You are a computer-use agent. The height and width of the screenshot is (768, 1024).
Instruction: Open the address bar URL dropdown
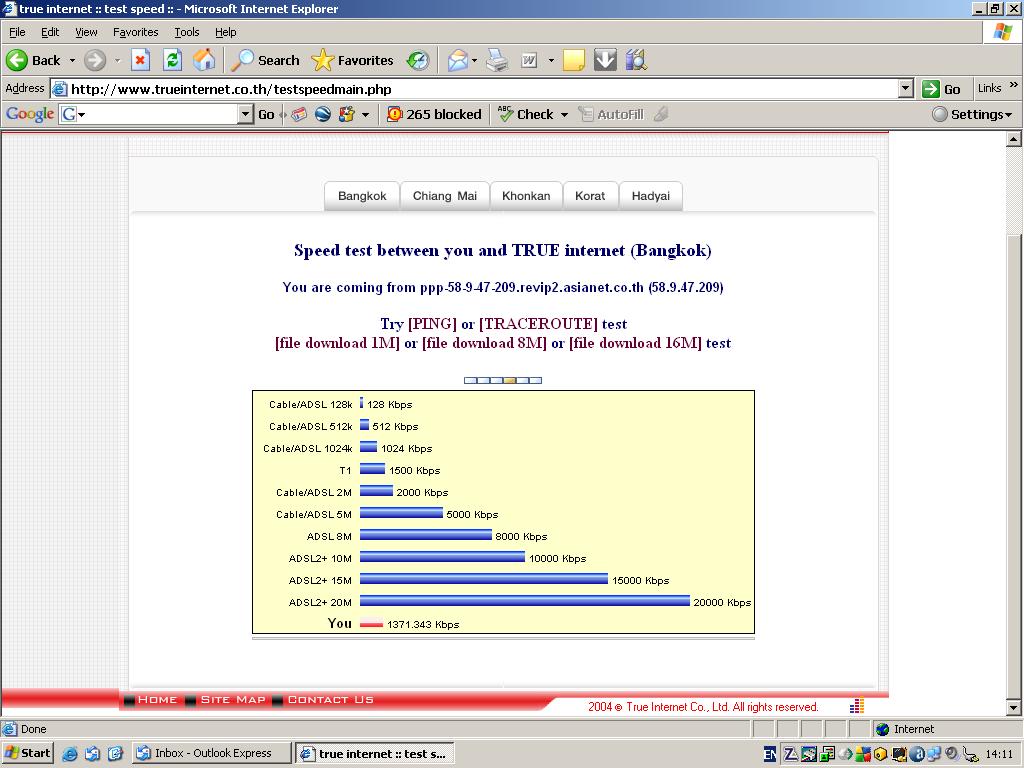[x=905, y=89]
